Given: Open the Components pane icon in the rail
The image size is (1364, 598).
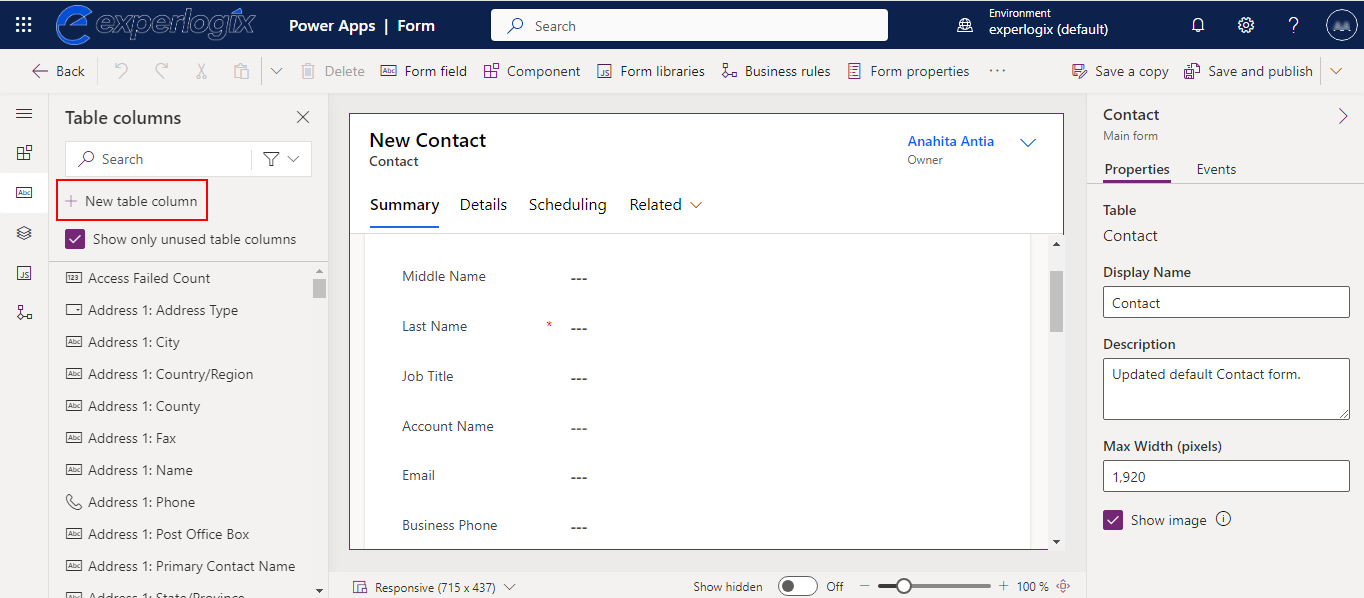Looking at the screenshot, I should pyautogui.click(x=24, y=153).
